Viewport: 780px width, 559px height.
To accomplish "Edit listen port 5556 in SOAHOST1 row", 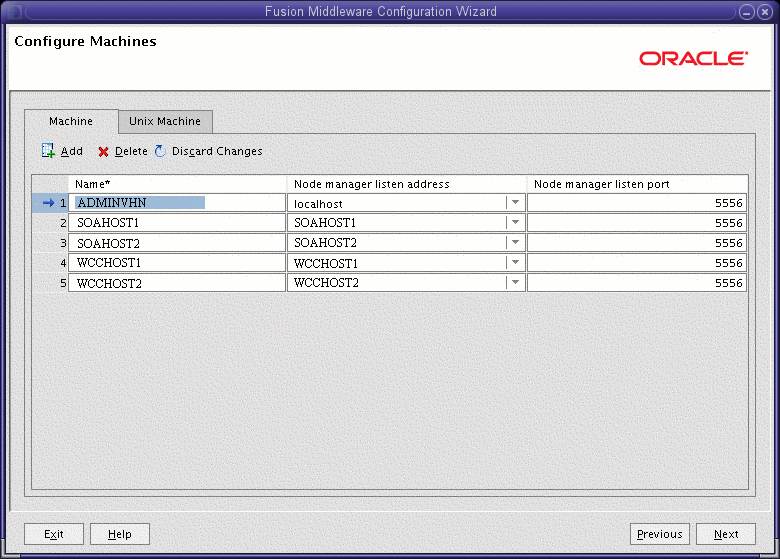I will (x=637, y=223).
